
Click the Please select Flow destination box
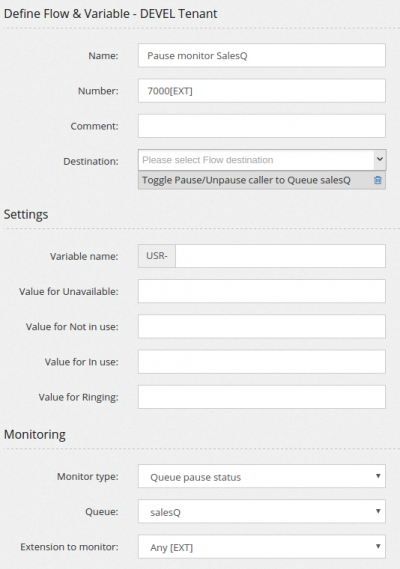pyautogui.click(x=256, y=160)
